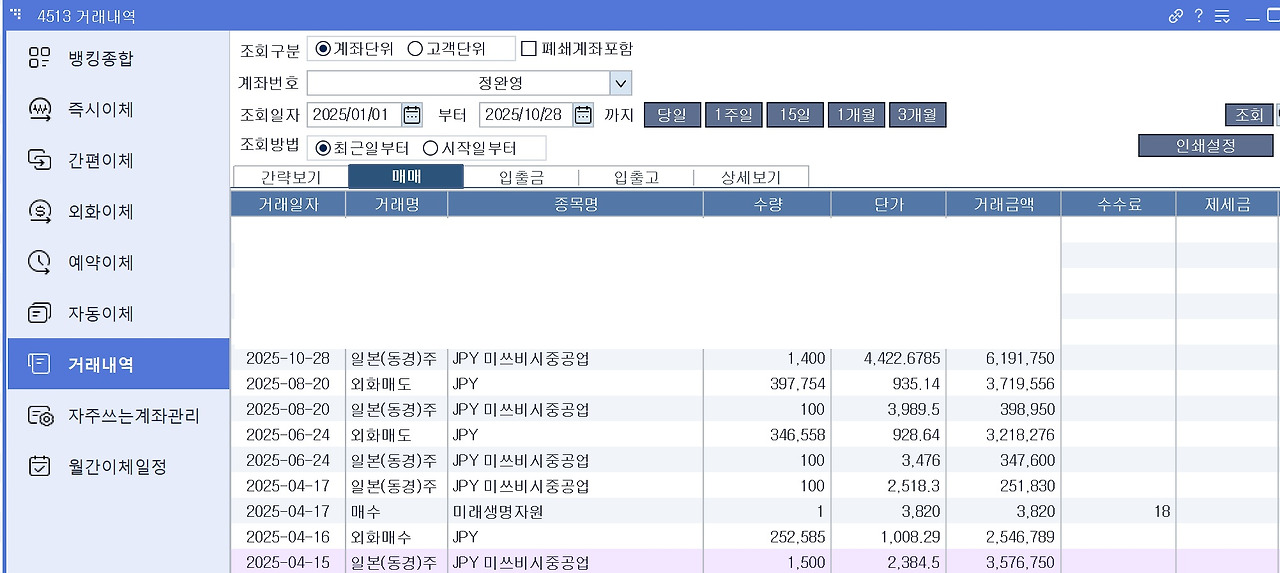Open 인쇄설정 print settings

click(1206, 145)
